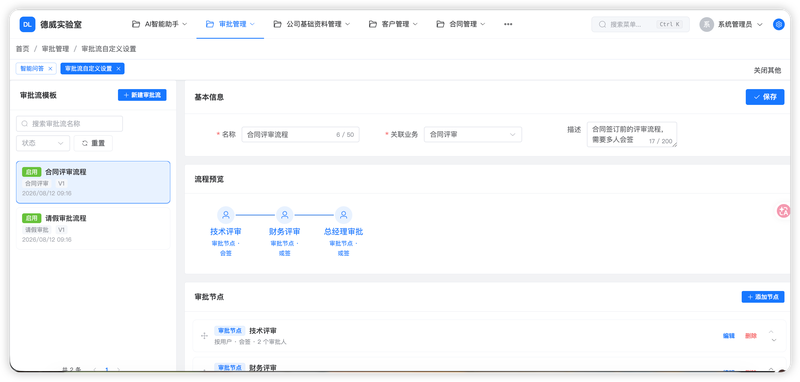Screen dimensions: 800x382
Task: Click the 新建审批流 button
Action: click(x=142, y=95)
